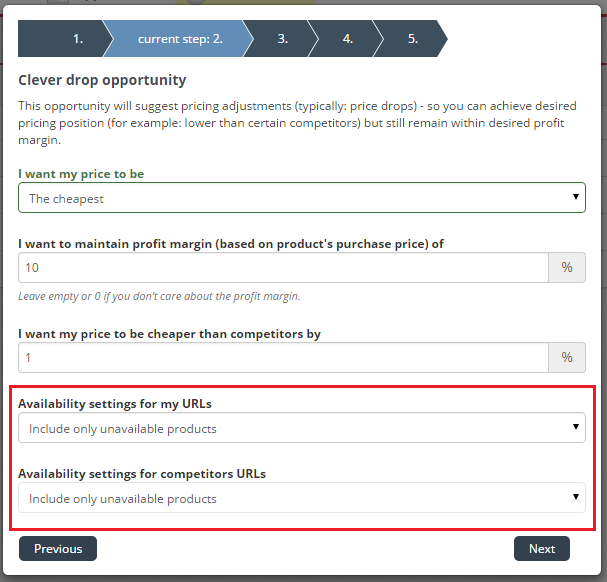The height and width of the screenshot is (582, 607).
Task: Select current step 2 in wizard
Action: coord(178,39)
